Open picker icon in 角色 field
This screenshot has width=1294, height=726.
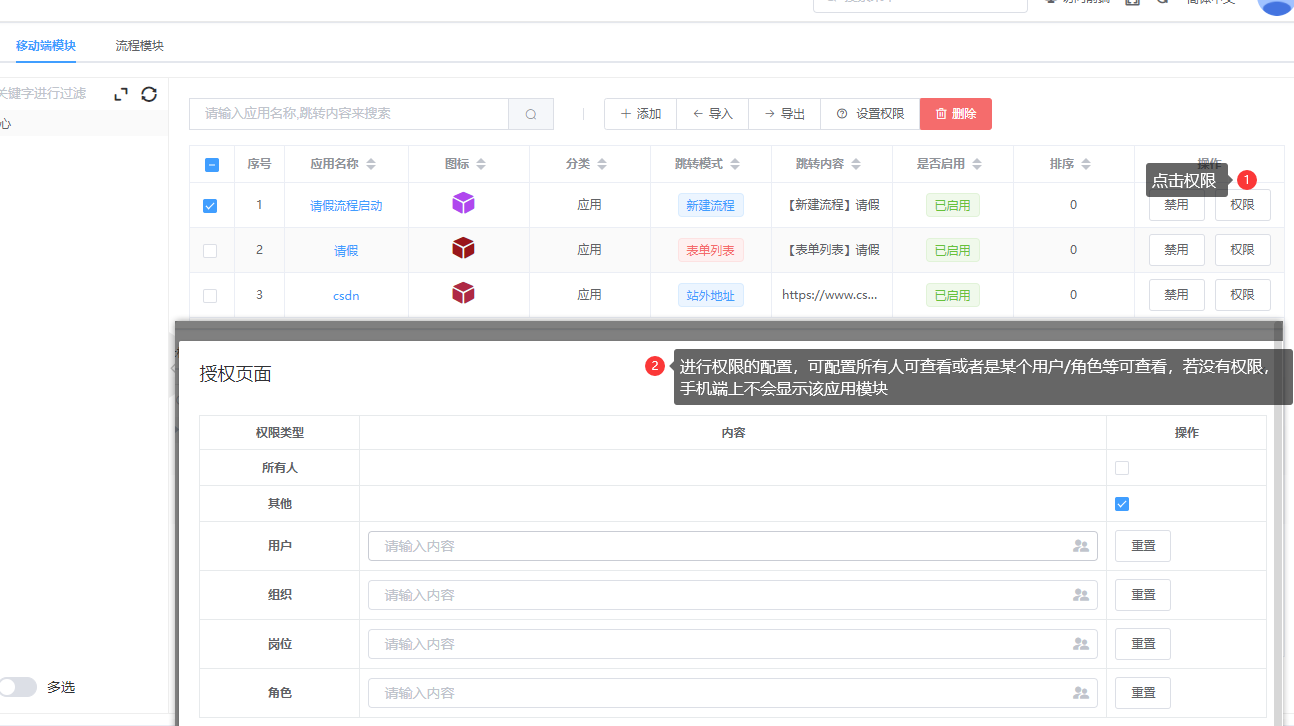click(1080, 693)
